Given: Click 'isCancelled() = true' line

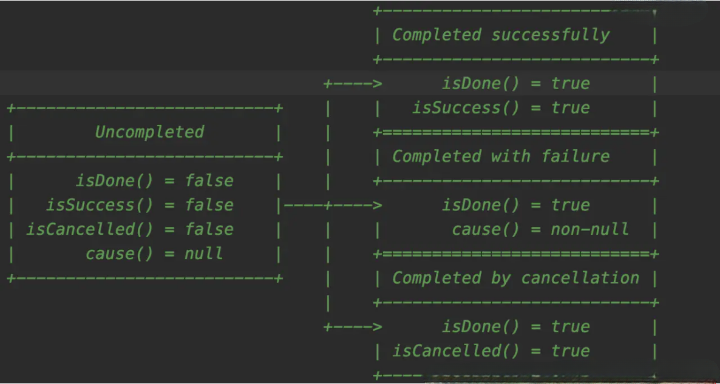Looking at the screenshot, I should [x=491, y=351].
